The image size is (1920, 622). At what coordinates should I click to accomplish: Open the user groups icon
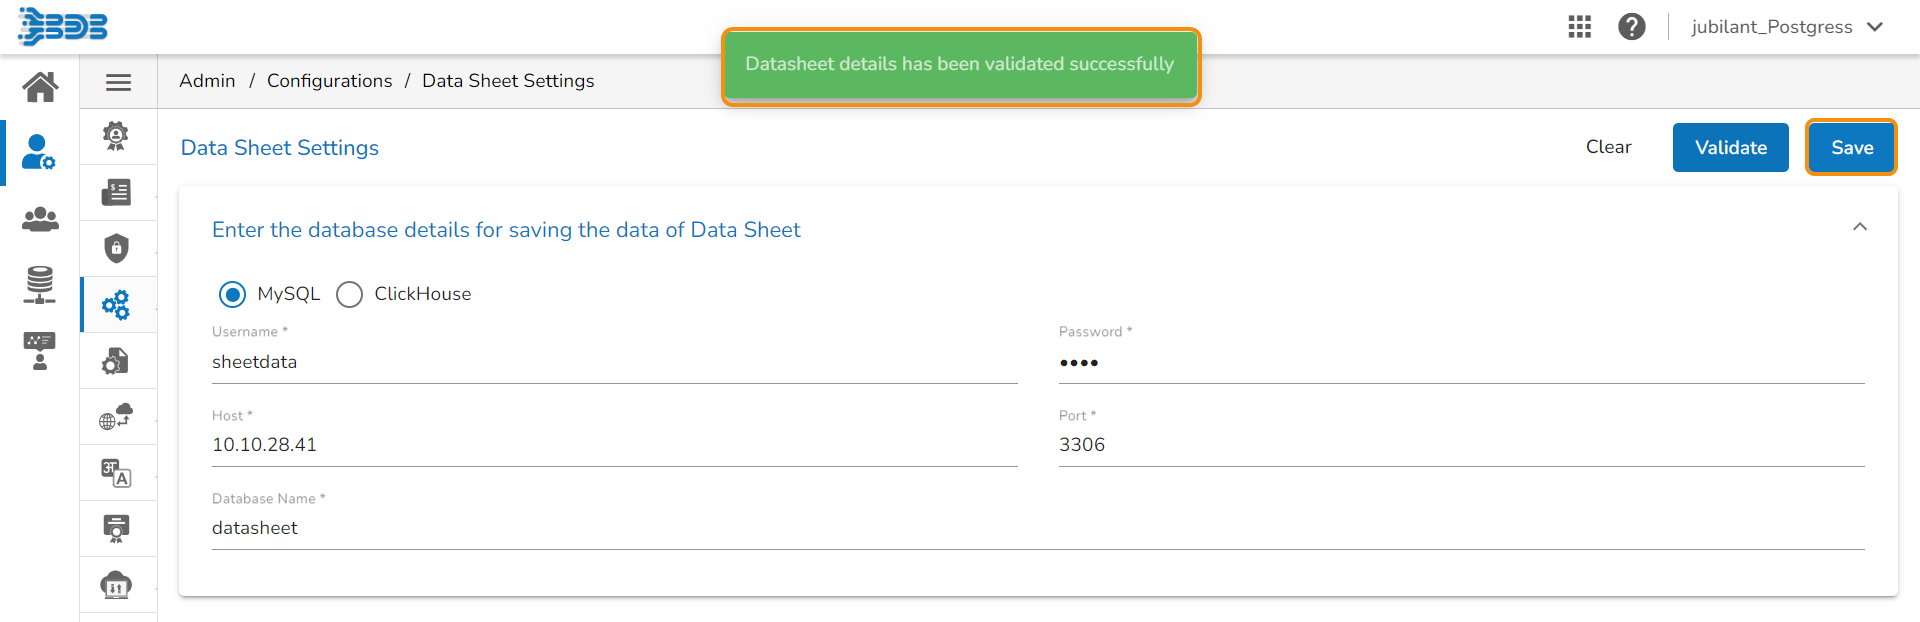click(x=40, y=219)
